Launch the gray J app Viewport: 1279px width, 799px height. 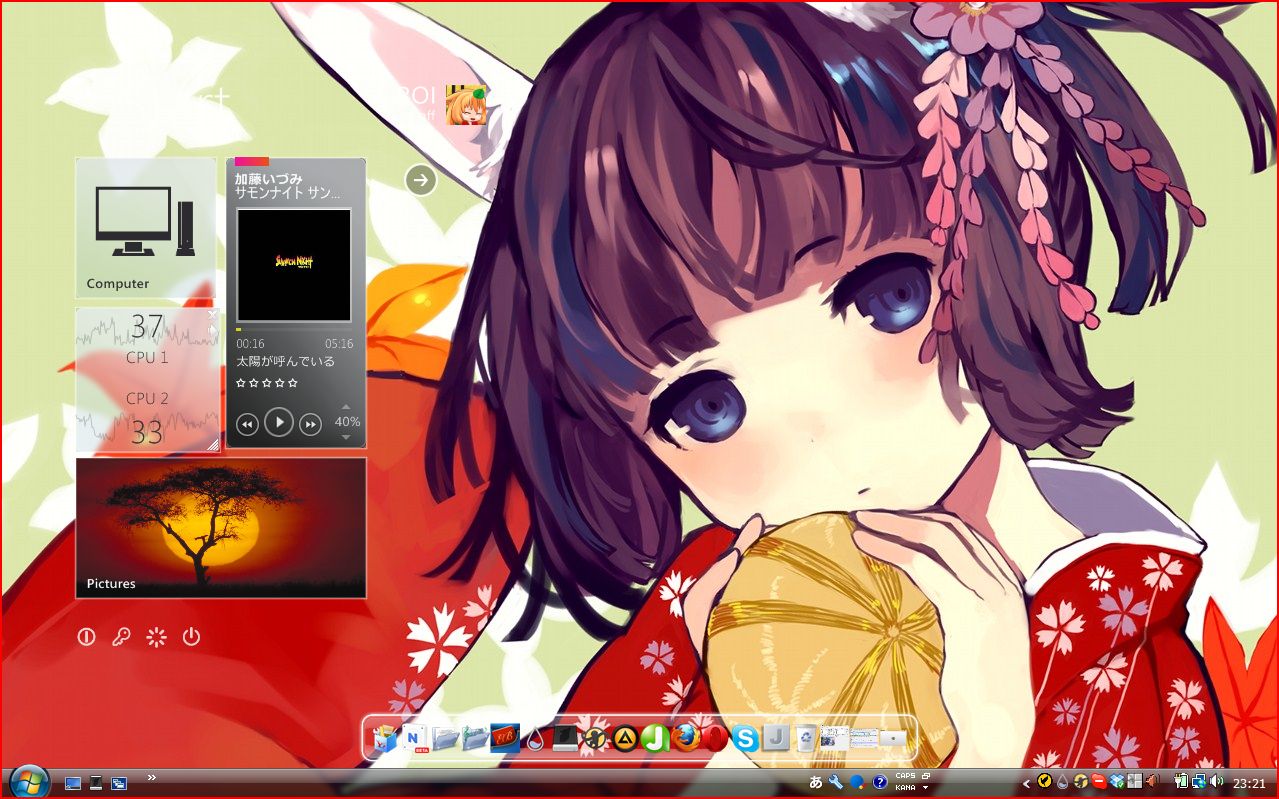pyautogui.click(x=774, y=738)
